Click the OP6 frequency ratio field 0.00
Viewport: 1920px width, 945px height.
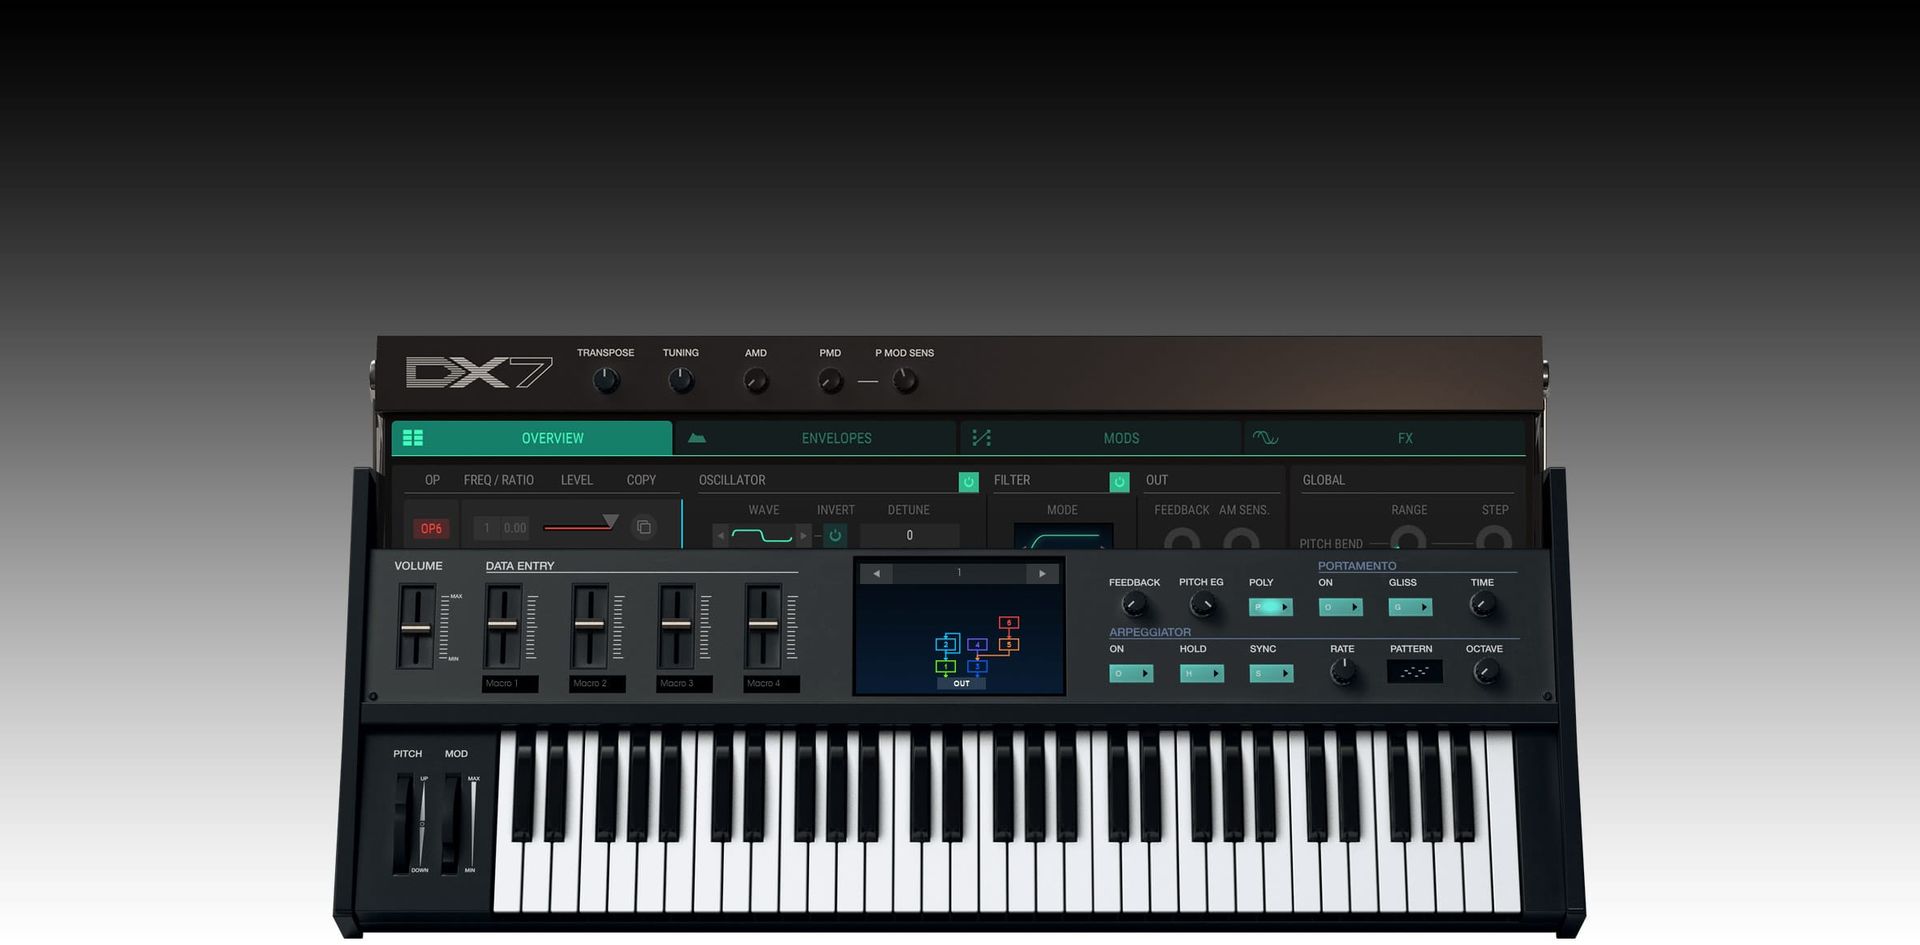tap(514, 528)
